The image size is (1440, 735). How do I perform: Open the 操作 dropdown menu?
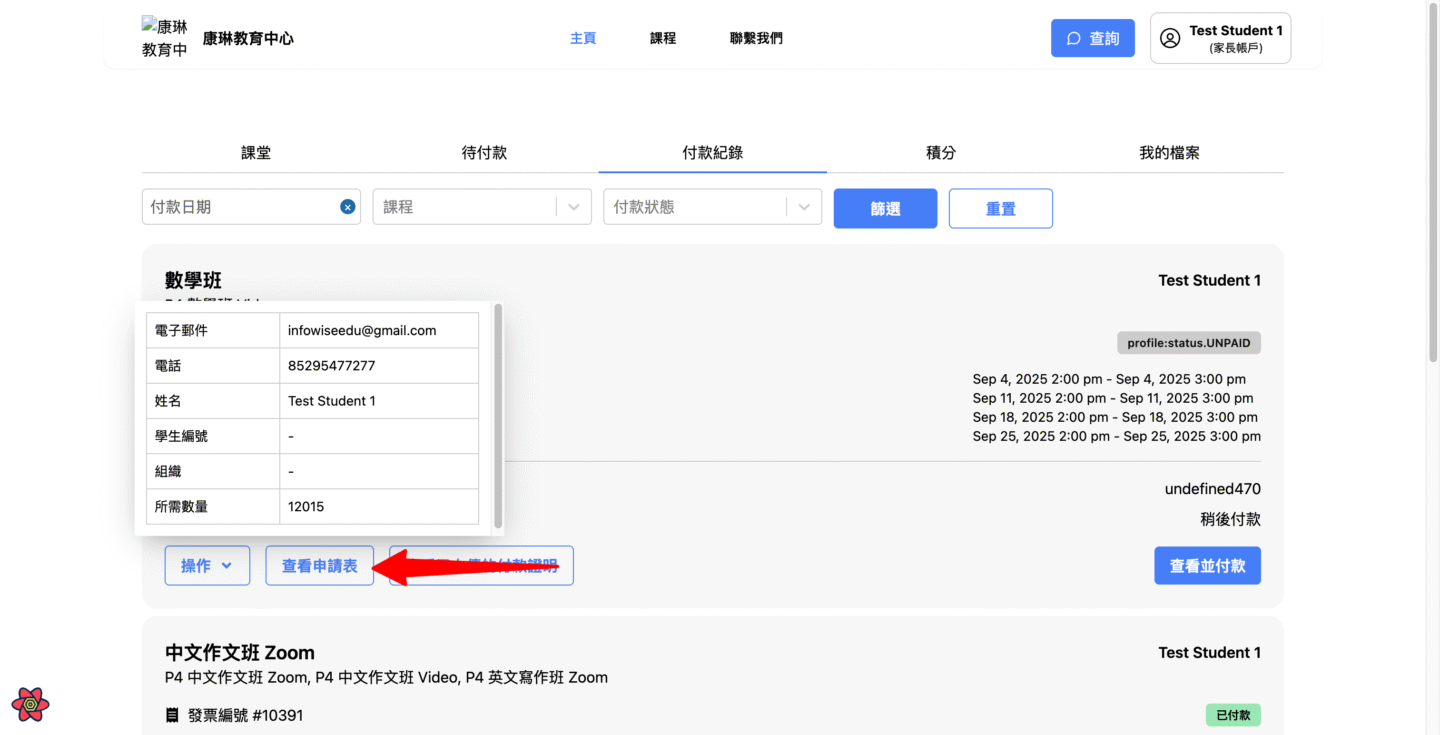[x=207, y=566]
